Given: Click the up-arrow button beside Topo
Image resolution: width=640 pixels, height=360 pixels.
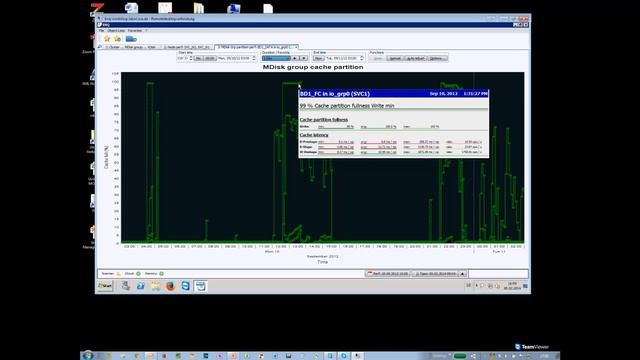Looking at the screenshot, I should [462, 274].
